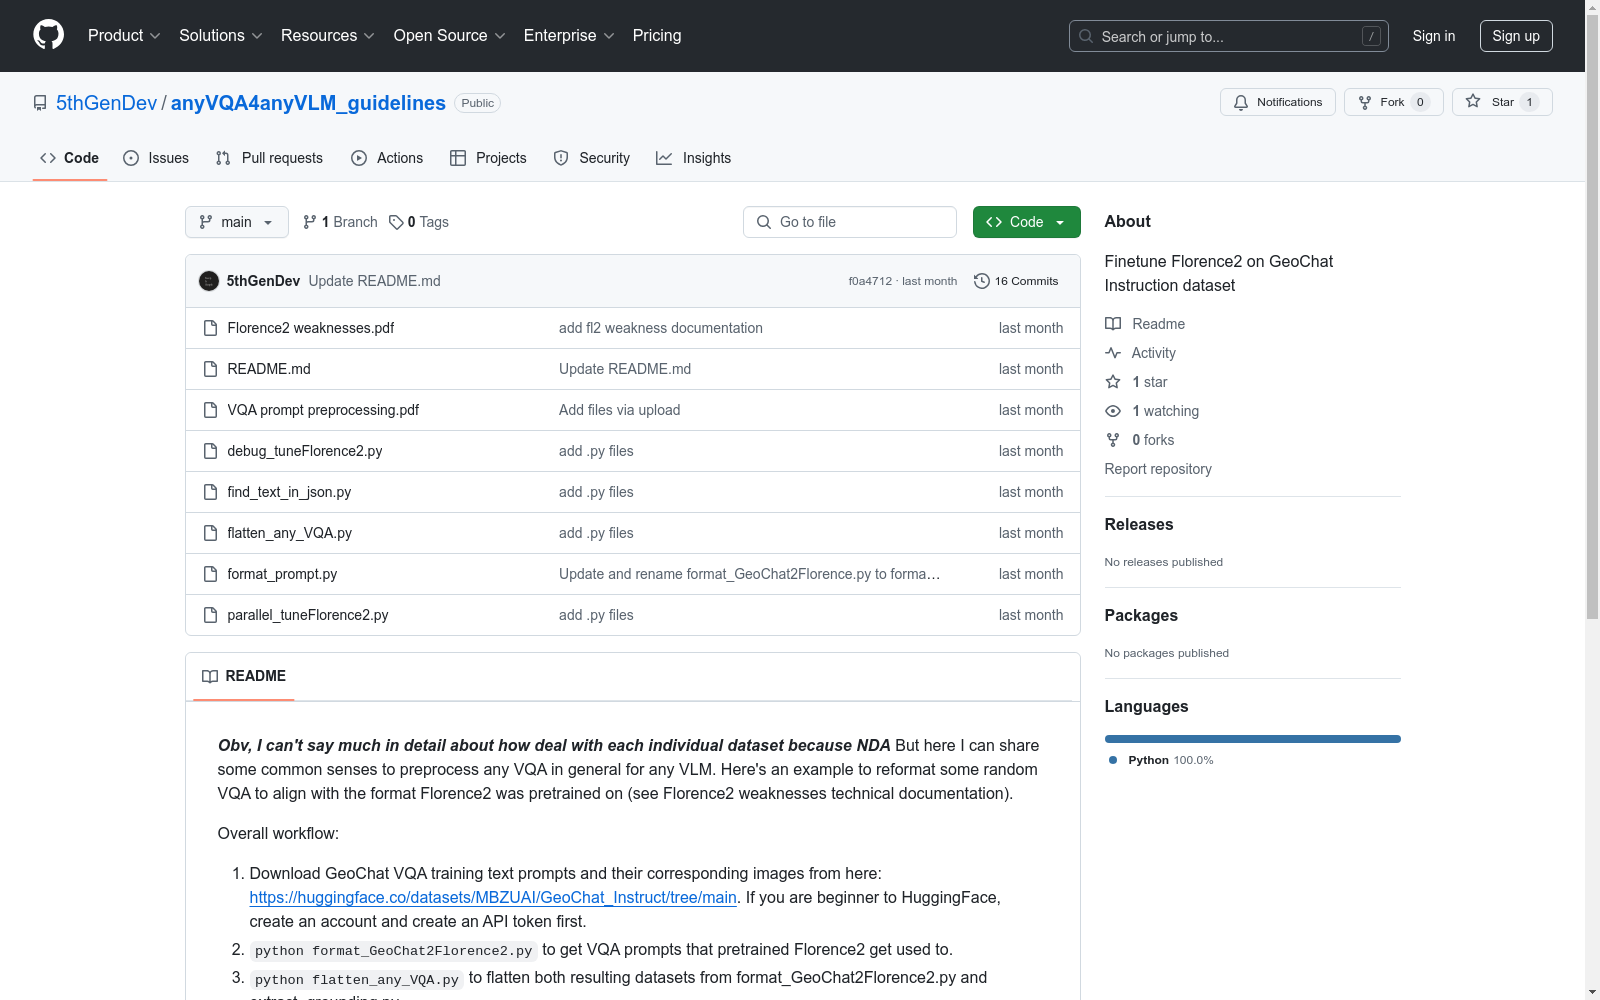The height and width of the screenshot is (1000, 1600).
Task: Click the file icon for flatten_any_VQA.py
Action: click(x=210, y=533)
